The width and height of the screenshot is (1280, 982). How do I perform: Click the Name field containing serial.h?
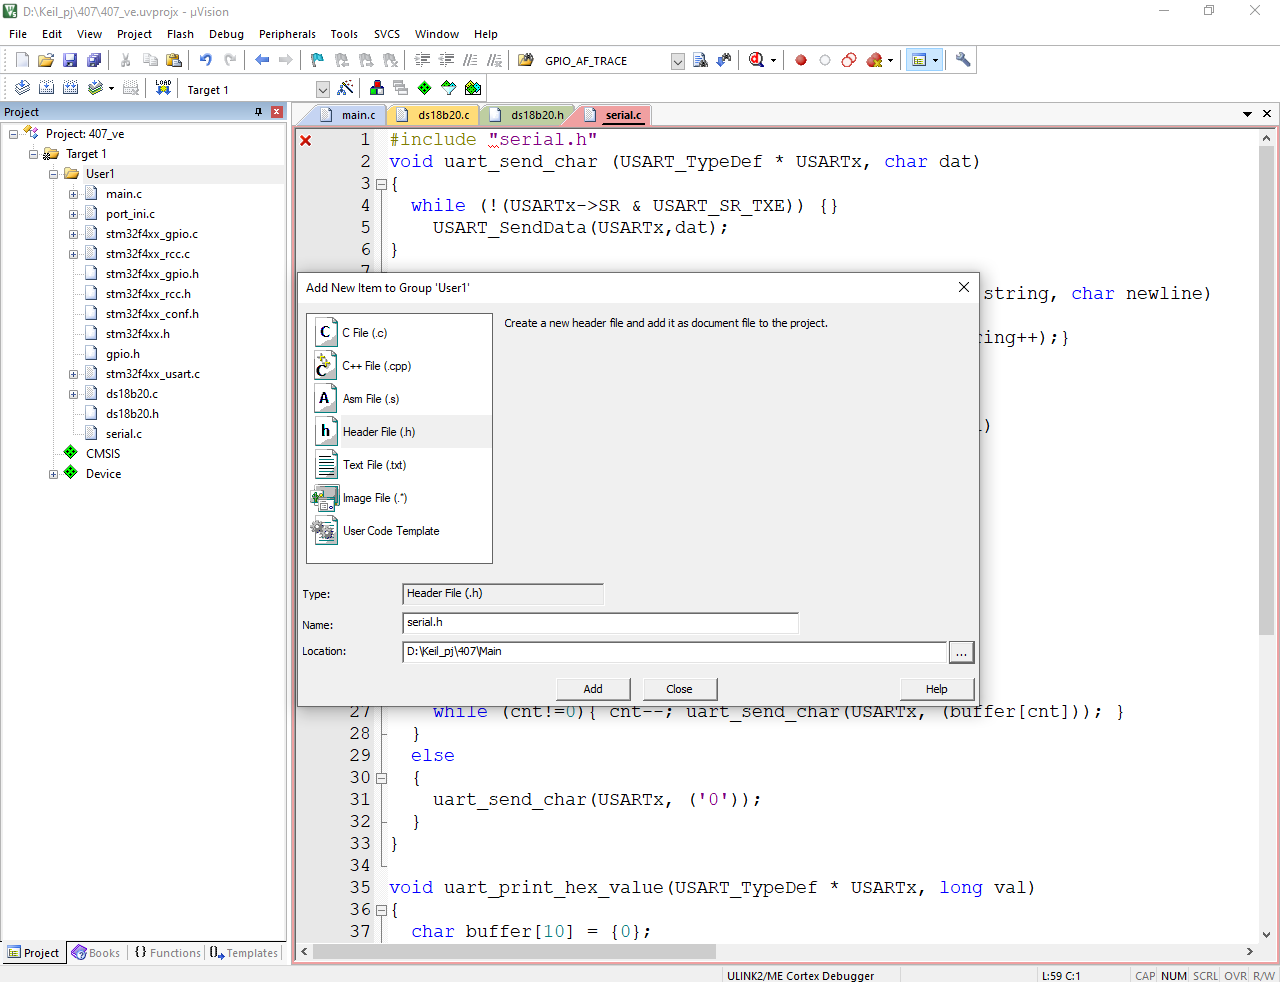(600, 623)
